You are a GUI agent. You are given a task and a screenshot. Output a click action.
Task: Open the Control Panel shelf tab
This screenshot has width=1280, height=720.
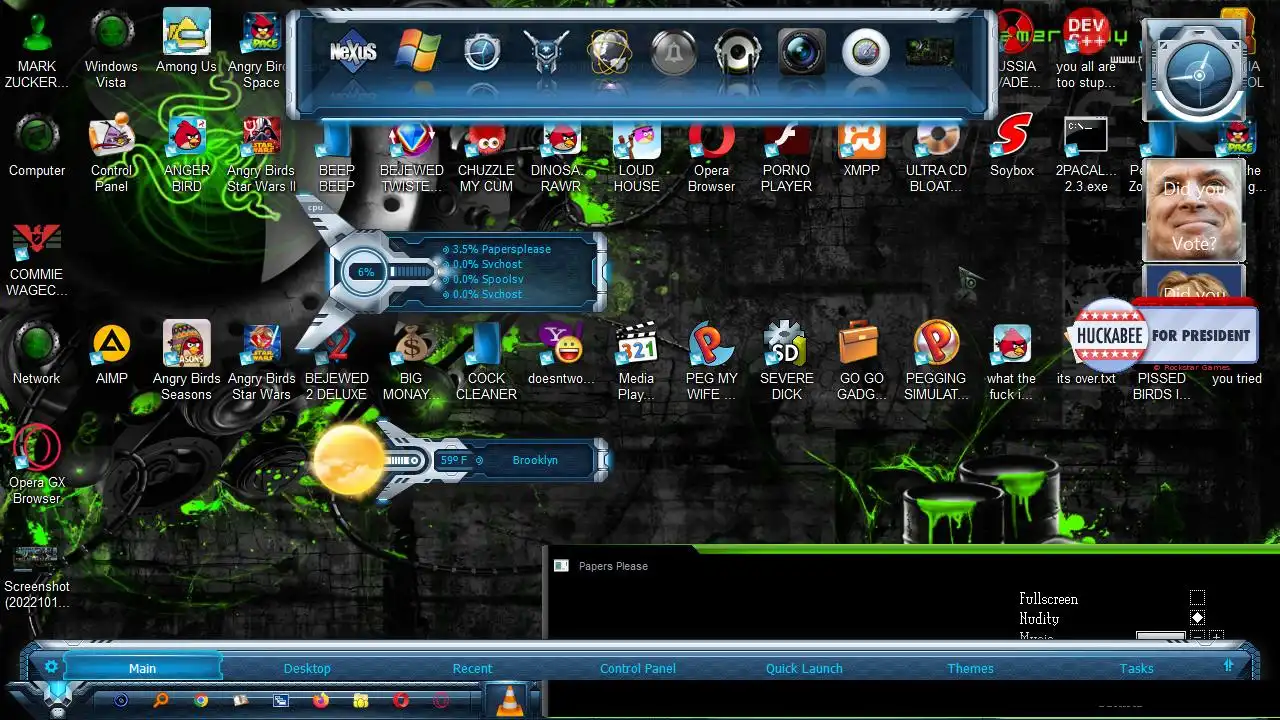click(638, 668)
